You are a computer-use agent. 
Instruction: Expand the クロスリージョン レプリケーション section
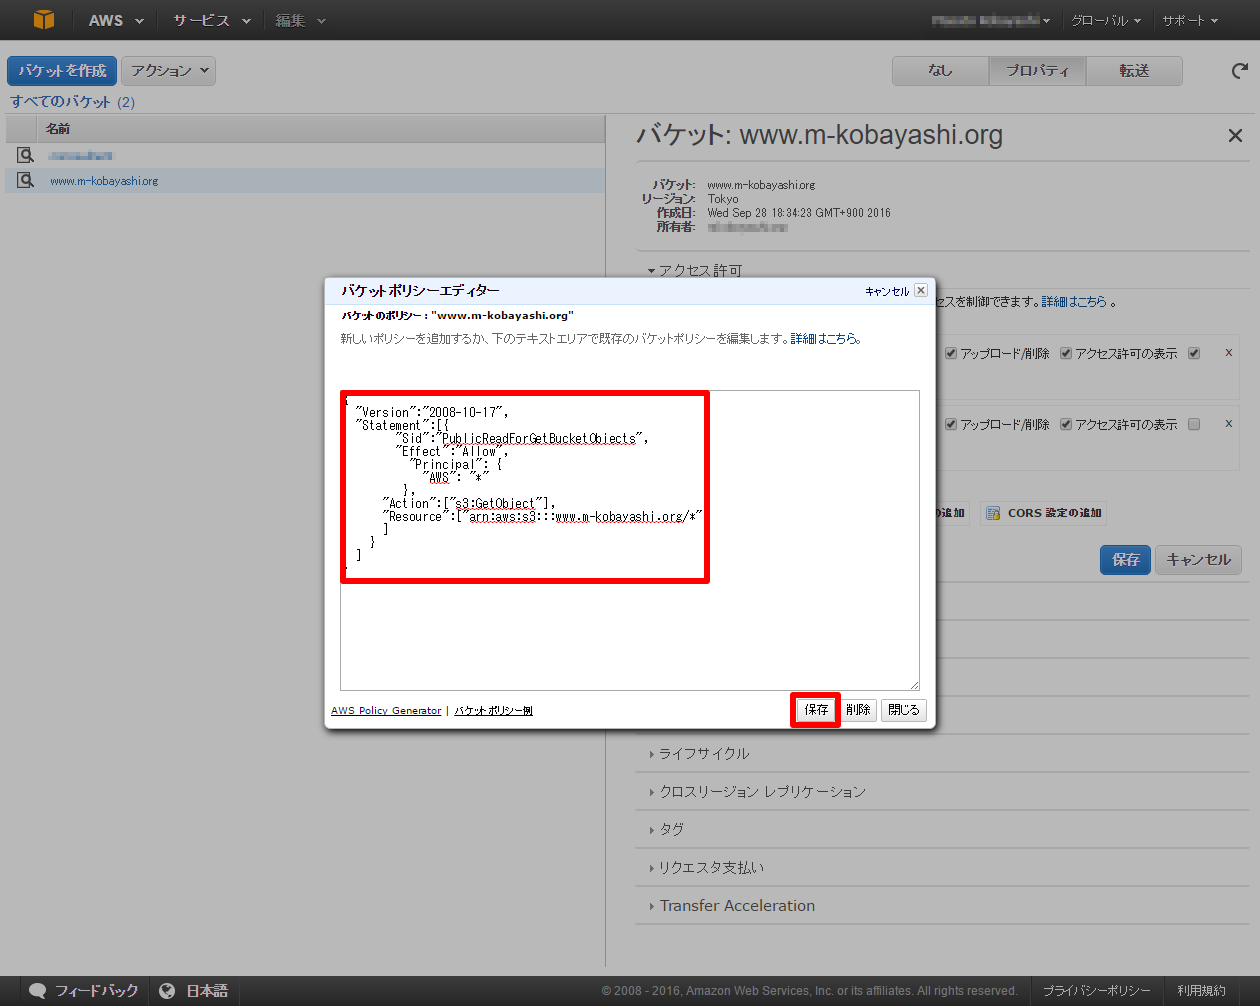tap(757, 791)
